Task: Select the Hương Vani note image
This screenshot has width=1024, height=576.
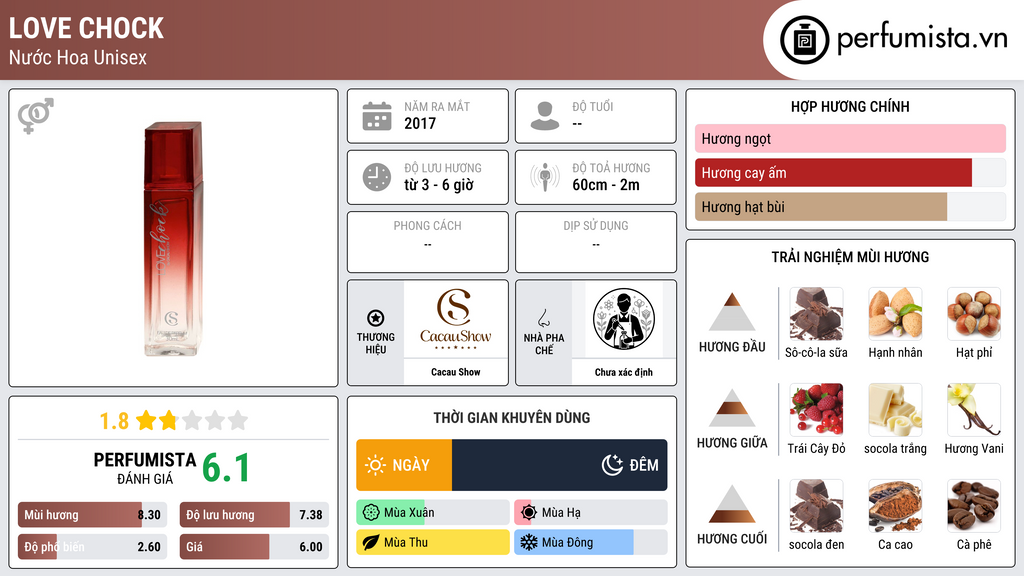Action: [x=974, y=410]
